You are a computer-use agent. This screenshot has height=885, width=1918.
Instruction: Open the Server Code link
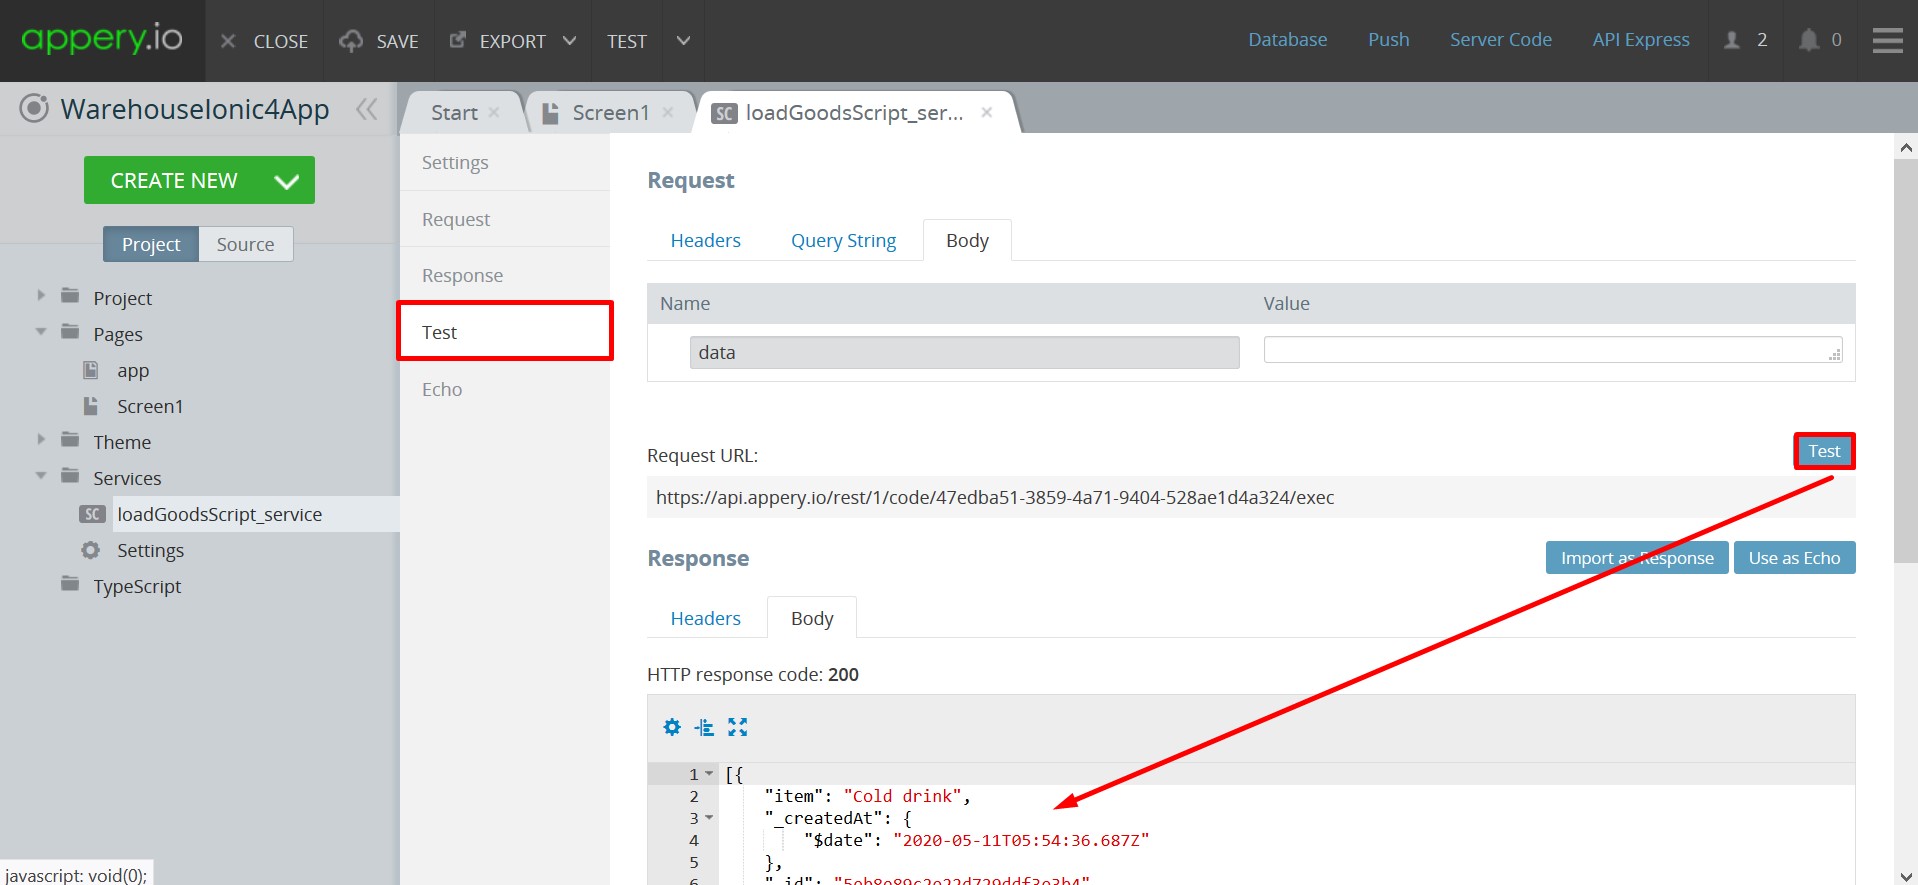tap(1500, 39)
